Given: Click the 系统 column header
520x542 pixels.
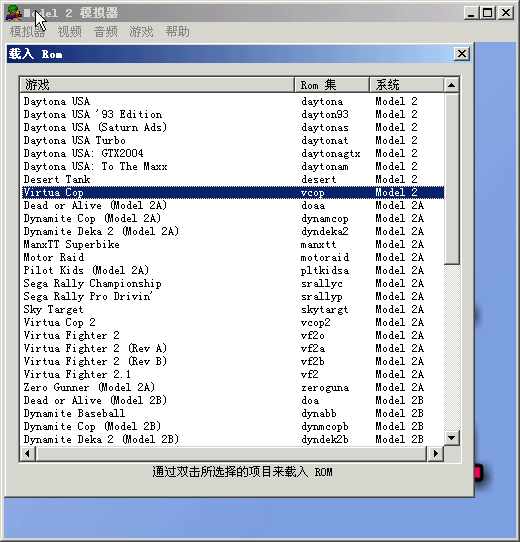Looking at the screenshot, I should tap(407, 85).
